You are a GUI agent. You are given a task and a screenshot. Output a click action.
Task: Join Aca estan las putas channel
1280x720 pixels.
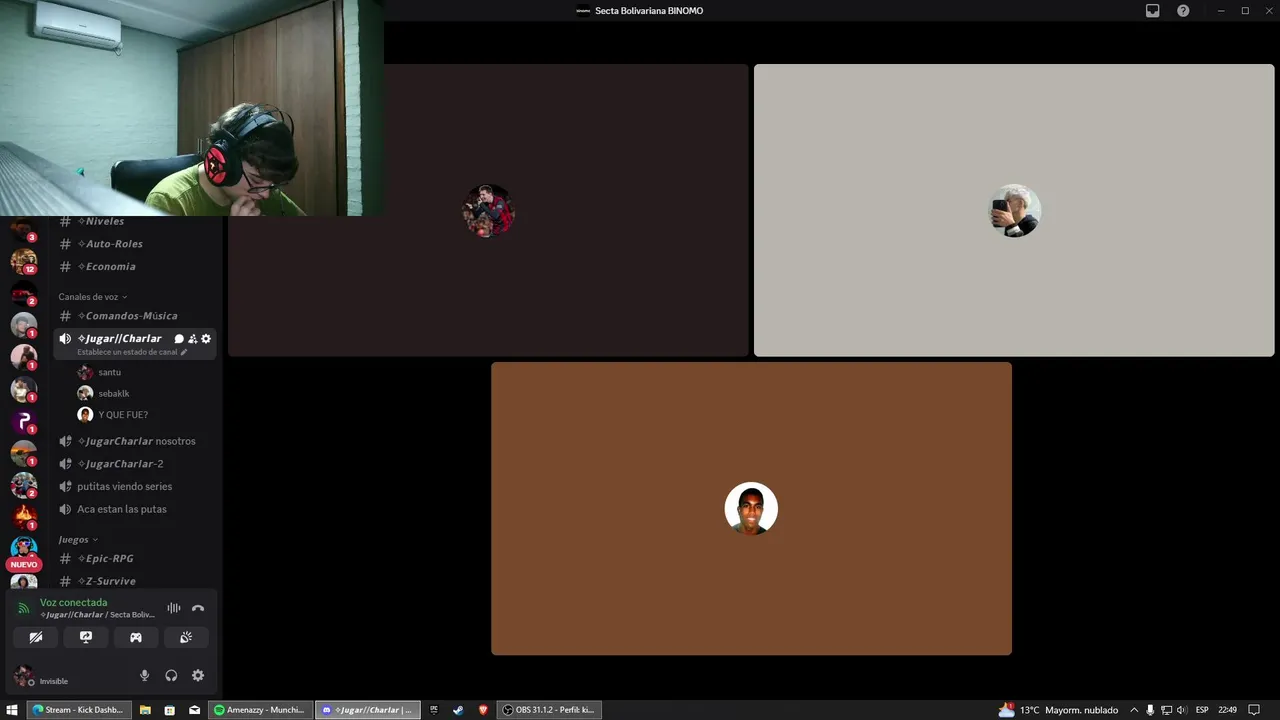pos(133,510)
